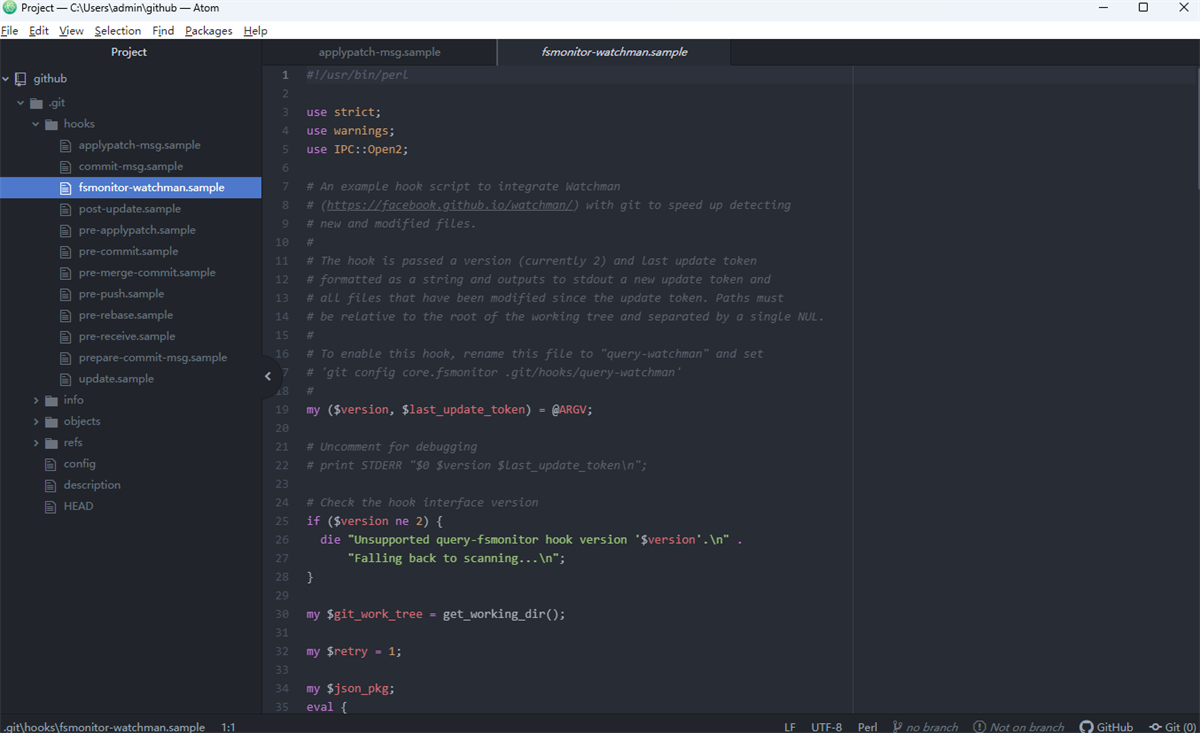The width and height of the screenshot is (1200, 733).
Task: Click the objects folder icon
Action: [51, 422]
